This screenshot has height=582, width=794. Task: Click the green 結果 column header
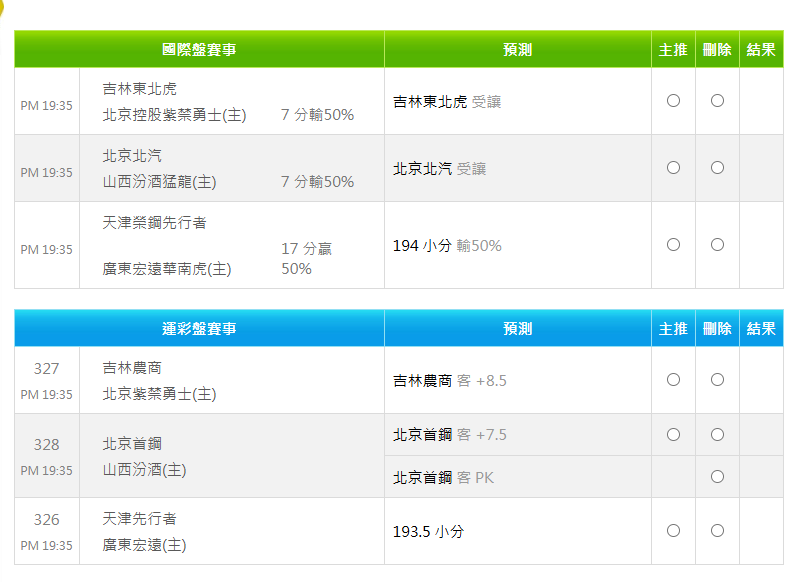click(761, 49)
